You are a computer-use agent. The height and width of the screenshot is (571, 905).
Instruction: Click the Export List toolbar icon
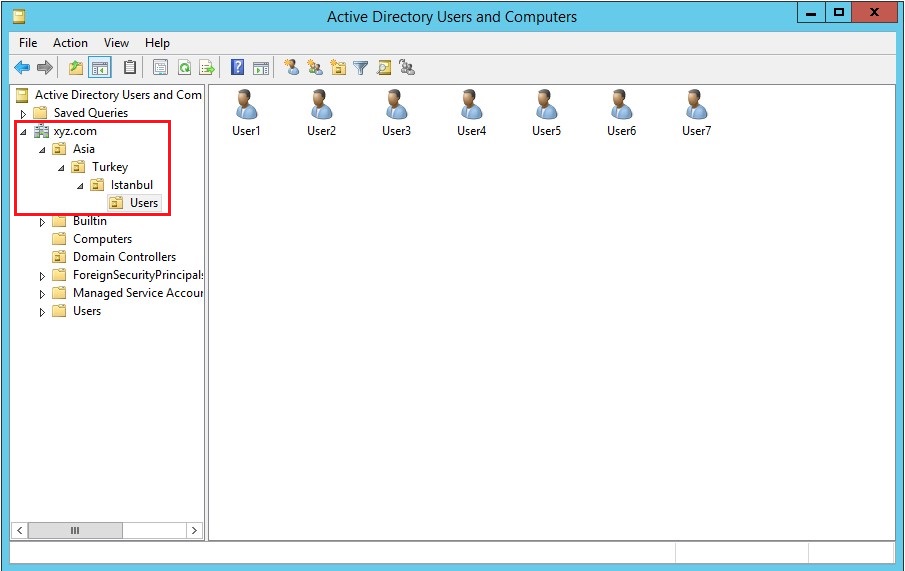pyautogui.click(x=207, y=68)
